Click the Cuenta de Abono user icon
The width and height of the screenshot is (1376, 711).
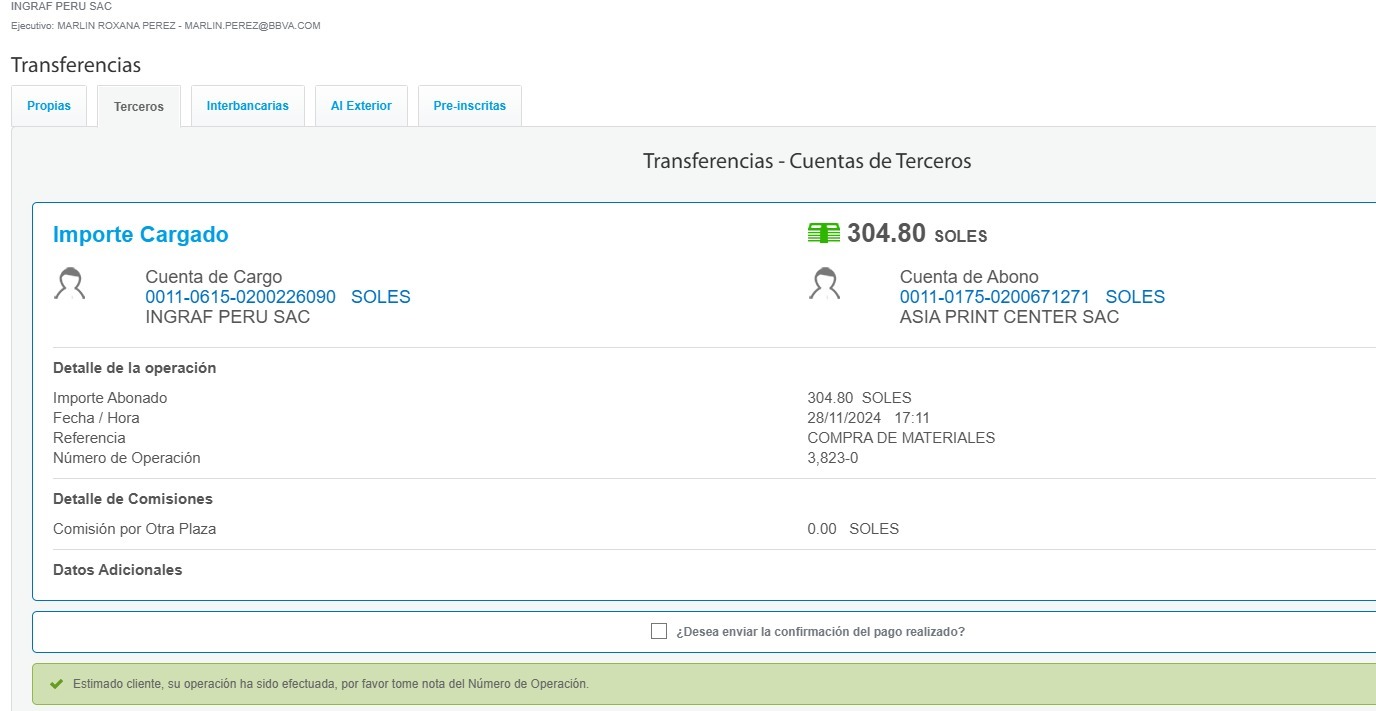pyautogui.click(x=824, y=285)
